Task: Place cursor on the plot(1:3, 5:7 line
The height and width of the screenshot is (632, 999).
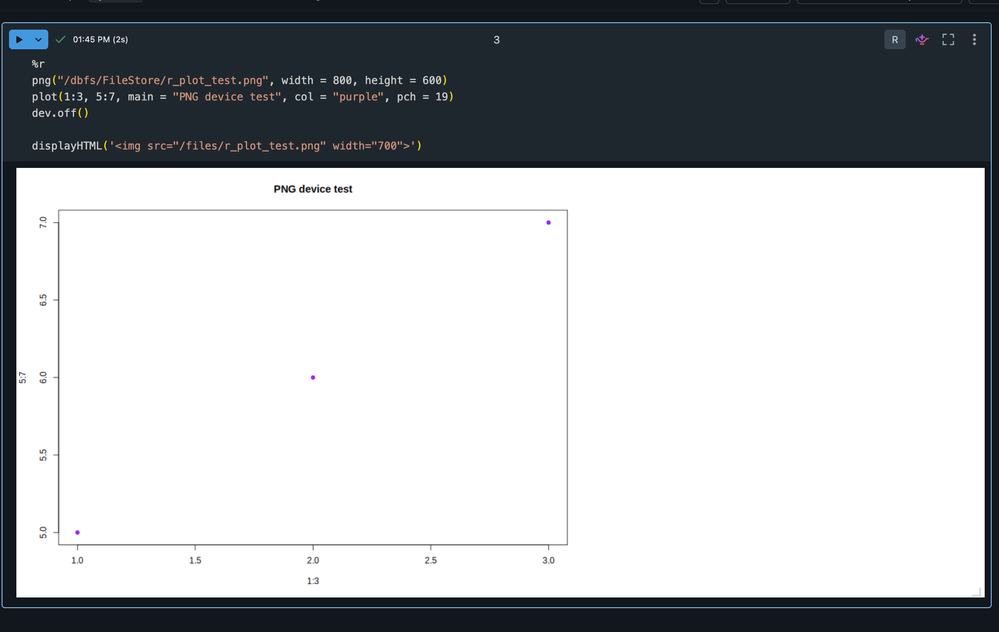Action: point(243,97)
